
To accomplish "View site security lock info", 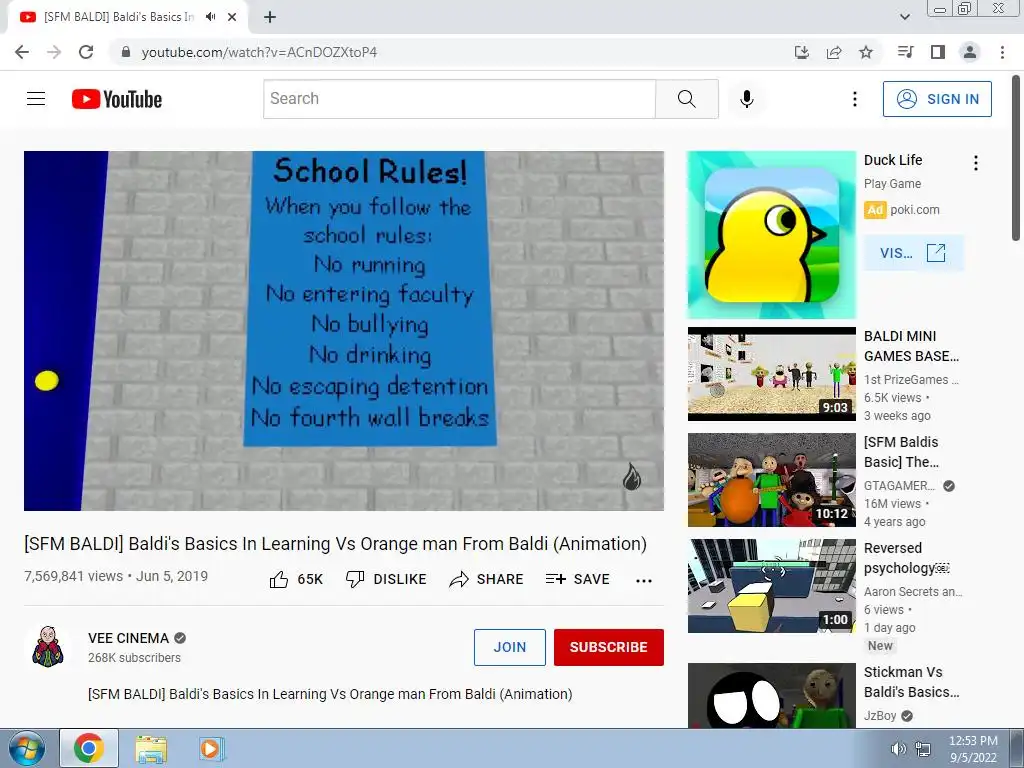I will (126, 52).
